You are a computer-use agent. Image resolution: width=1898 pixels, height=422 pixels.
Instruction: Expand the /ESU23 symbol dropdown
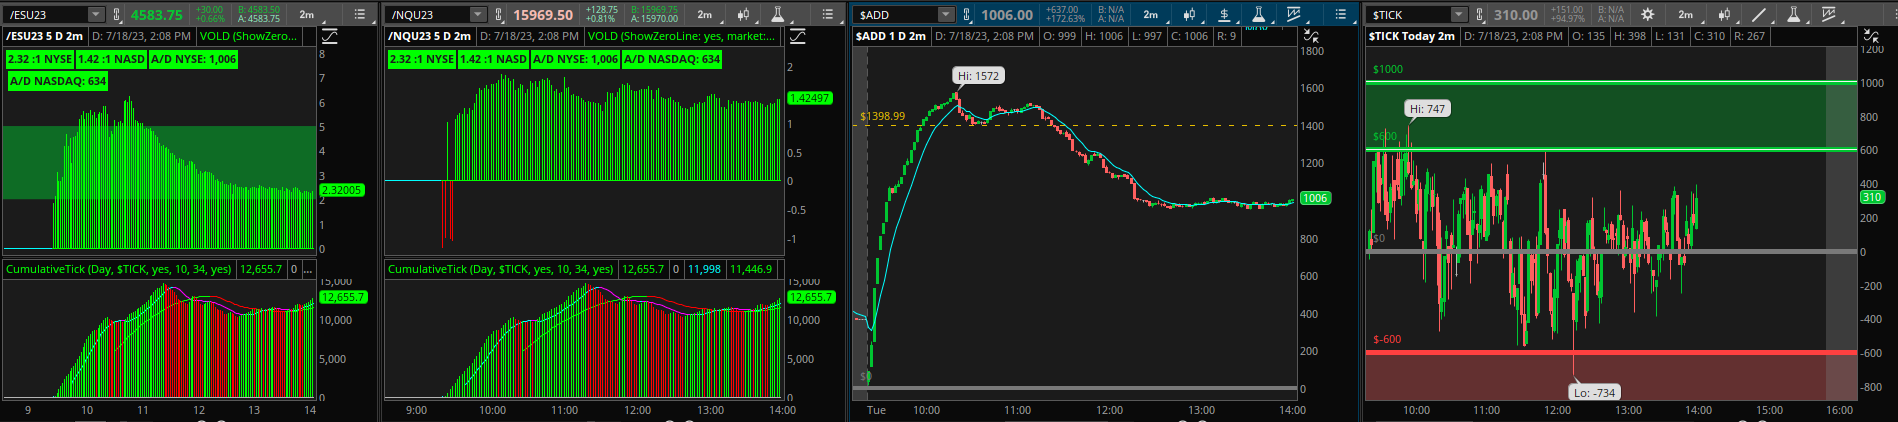[x=95, y=15]
